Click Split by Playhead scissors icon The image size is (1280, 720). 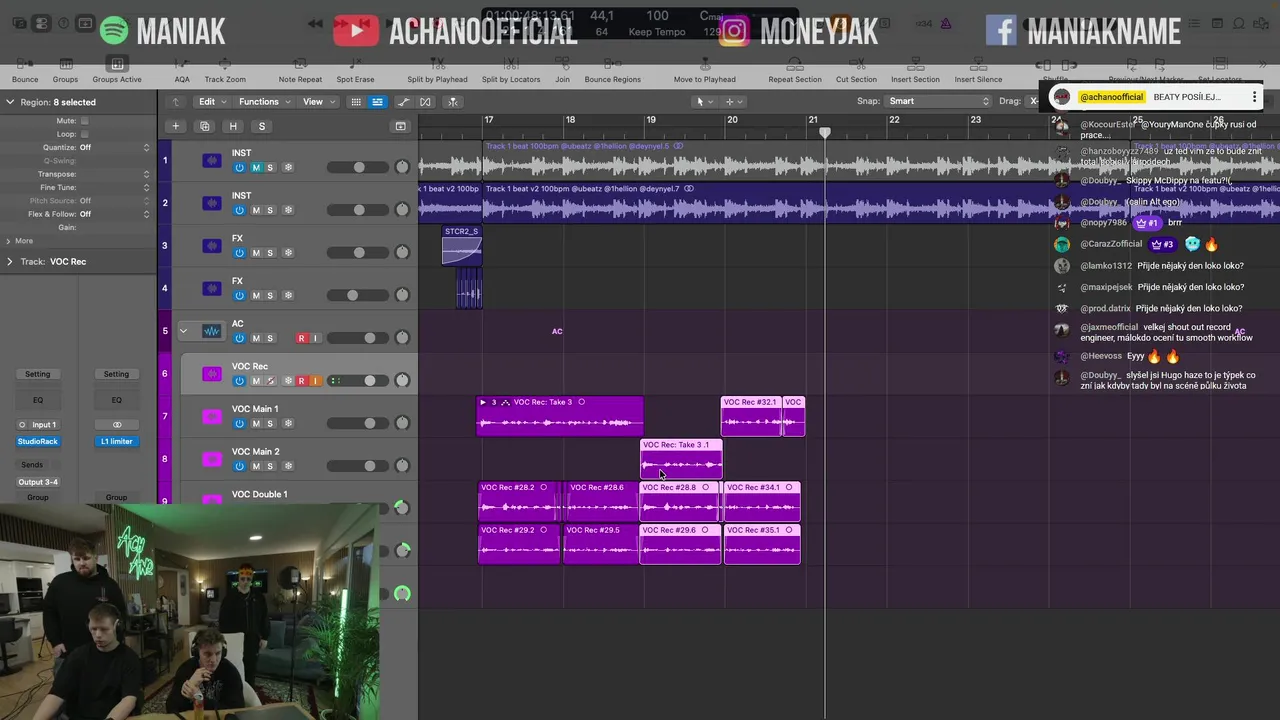437,65
